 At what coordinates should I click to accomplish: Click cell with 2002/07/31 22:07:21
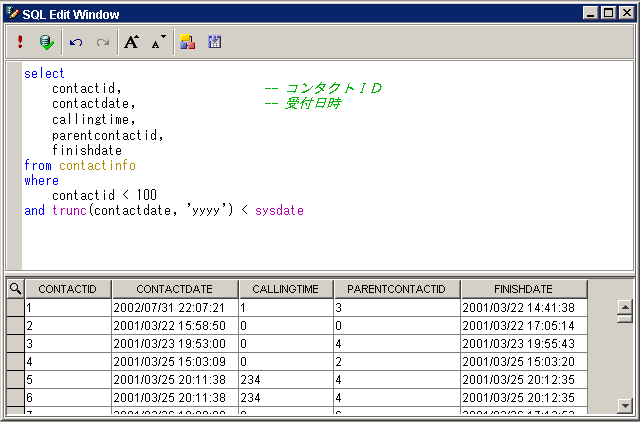click(x=174, y=308)
